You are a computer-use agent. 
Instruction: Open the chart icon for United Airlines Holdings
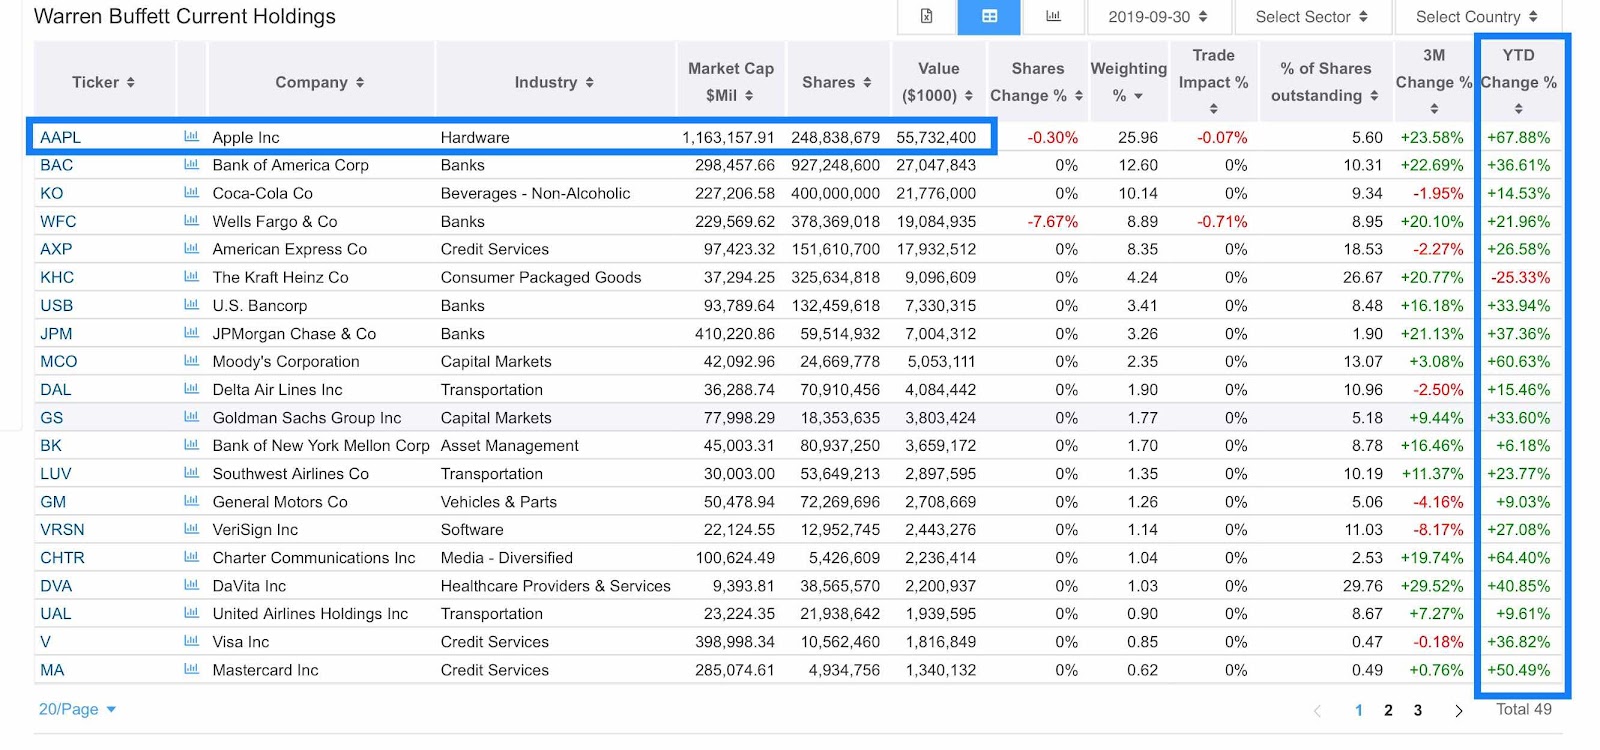(191, 613)
